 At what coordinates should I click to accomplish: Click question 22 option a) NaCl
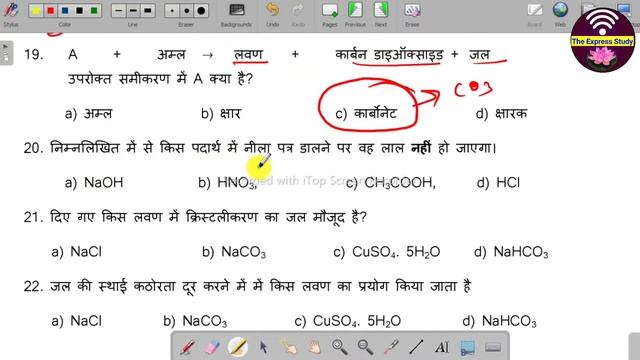click(x=76, y=321)
